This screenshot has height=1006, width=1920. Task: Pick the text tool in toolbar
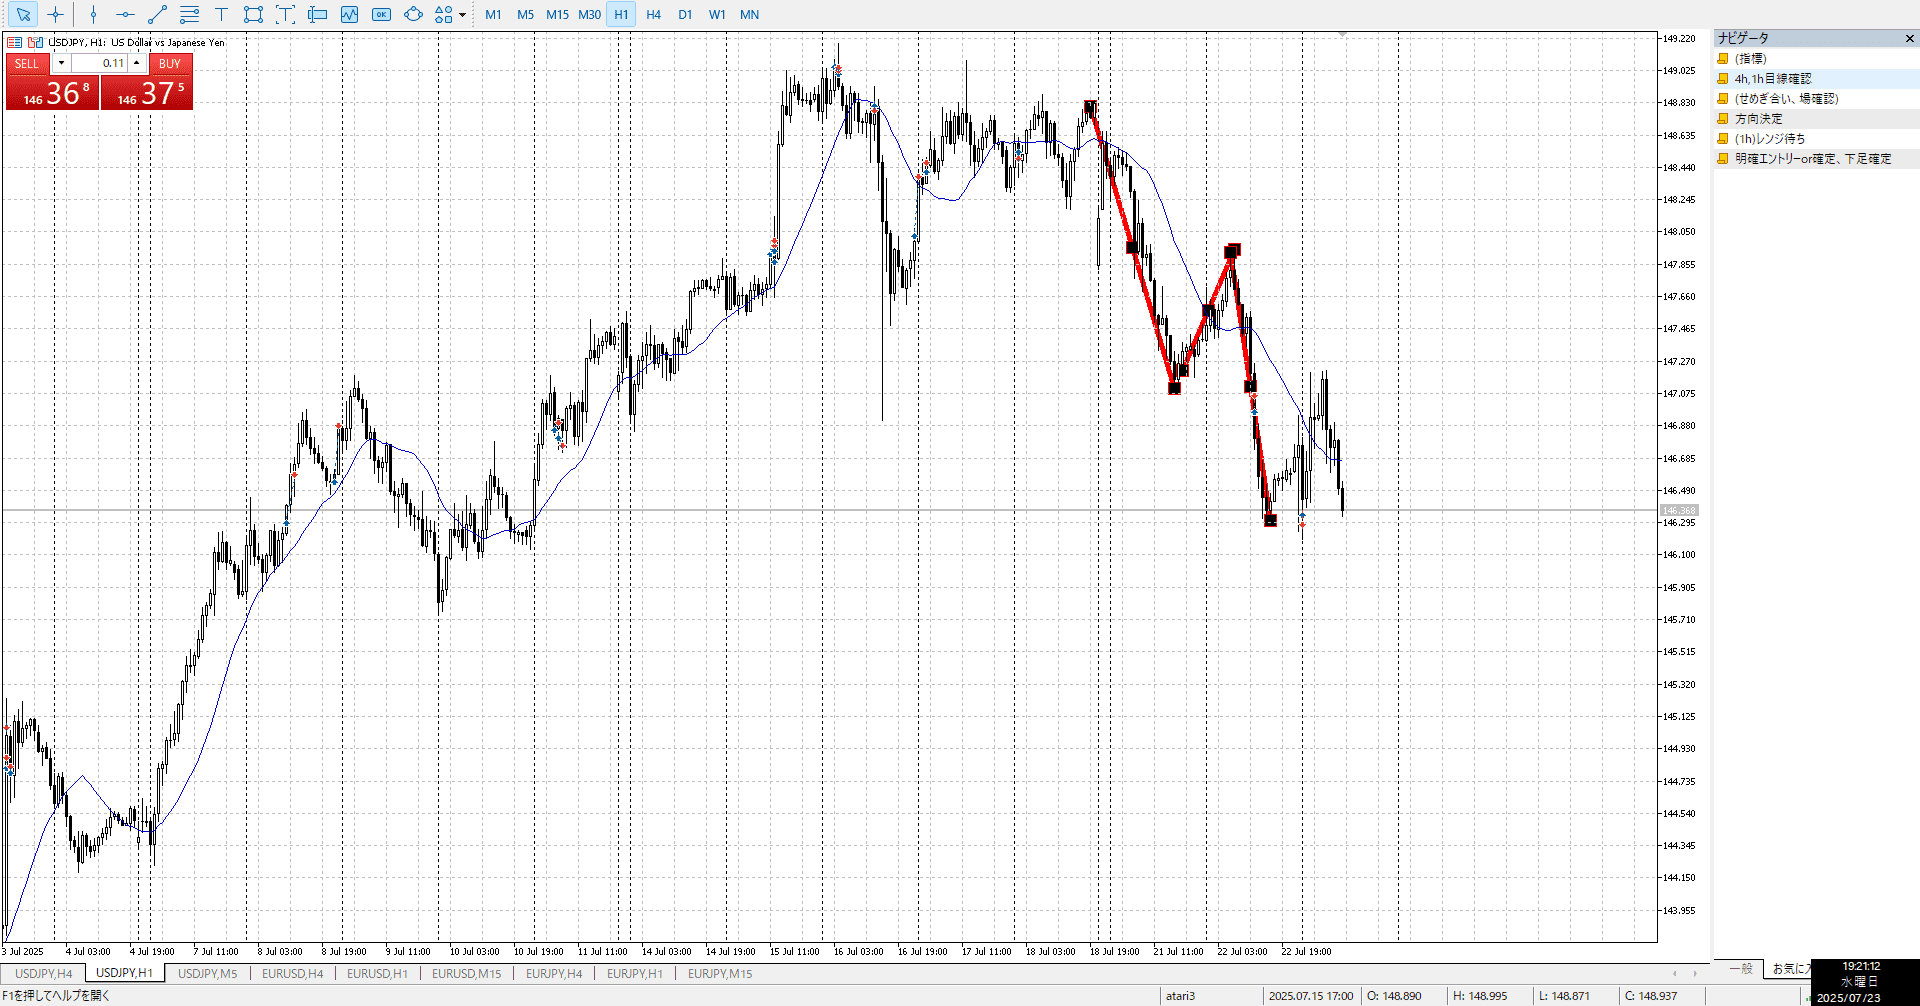coord(221,15)
